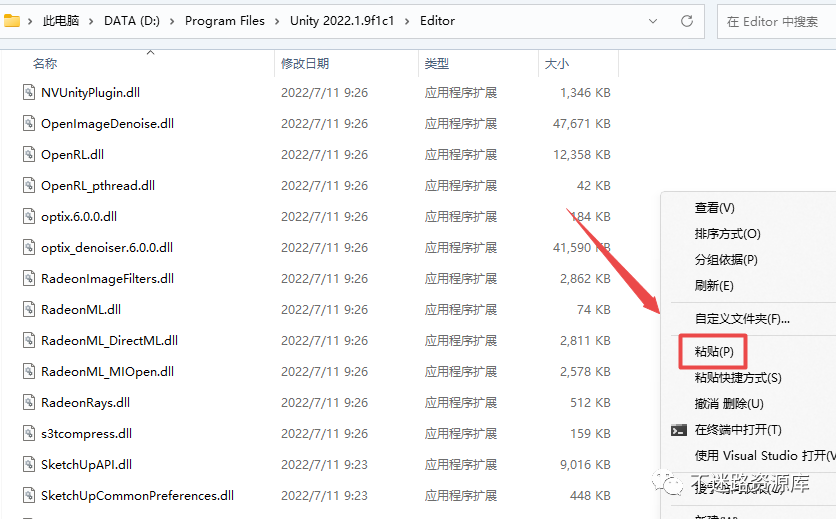Viewport: 836px width, 519px height.
Task: Click the optix_denoiser.6.0.0.dll file icon
Action: pos(29,247)
